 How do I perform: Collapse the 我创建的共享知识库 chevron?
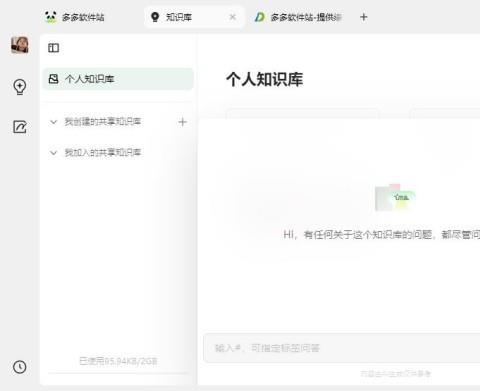53,122
